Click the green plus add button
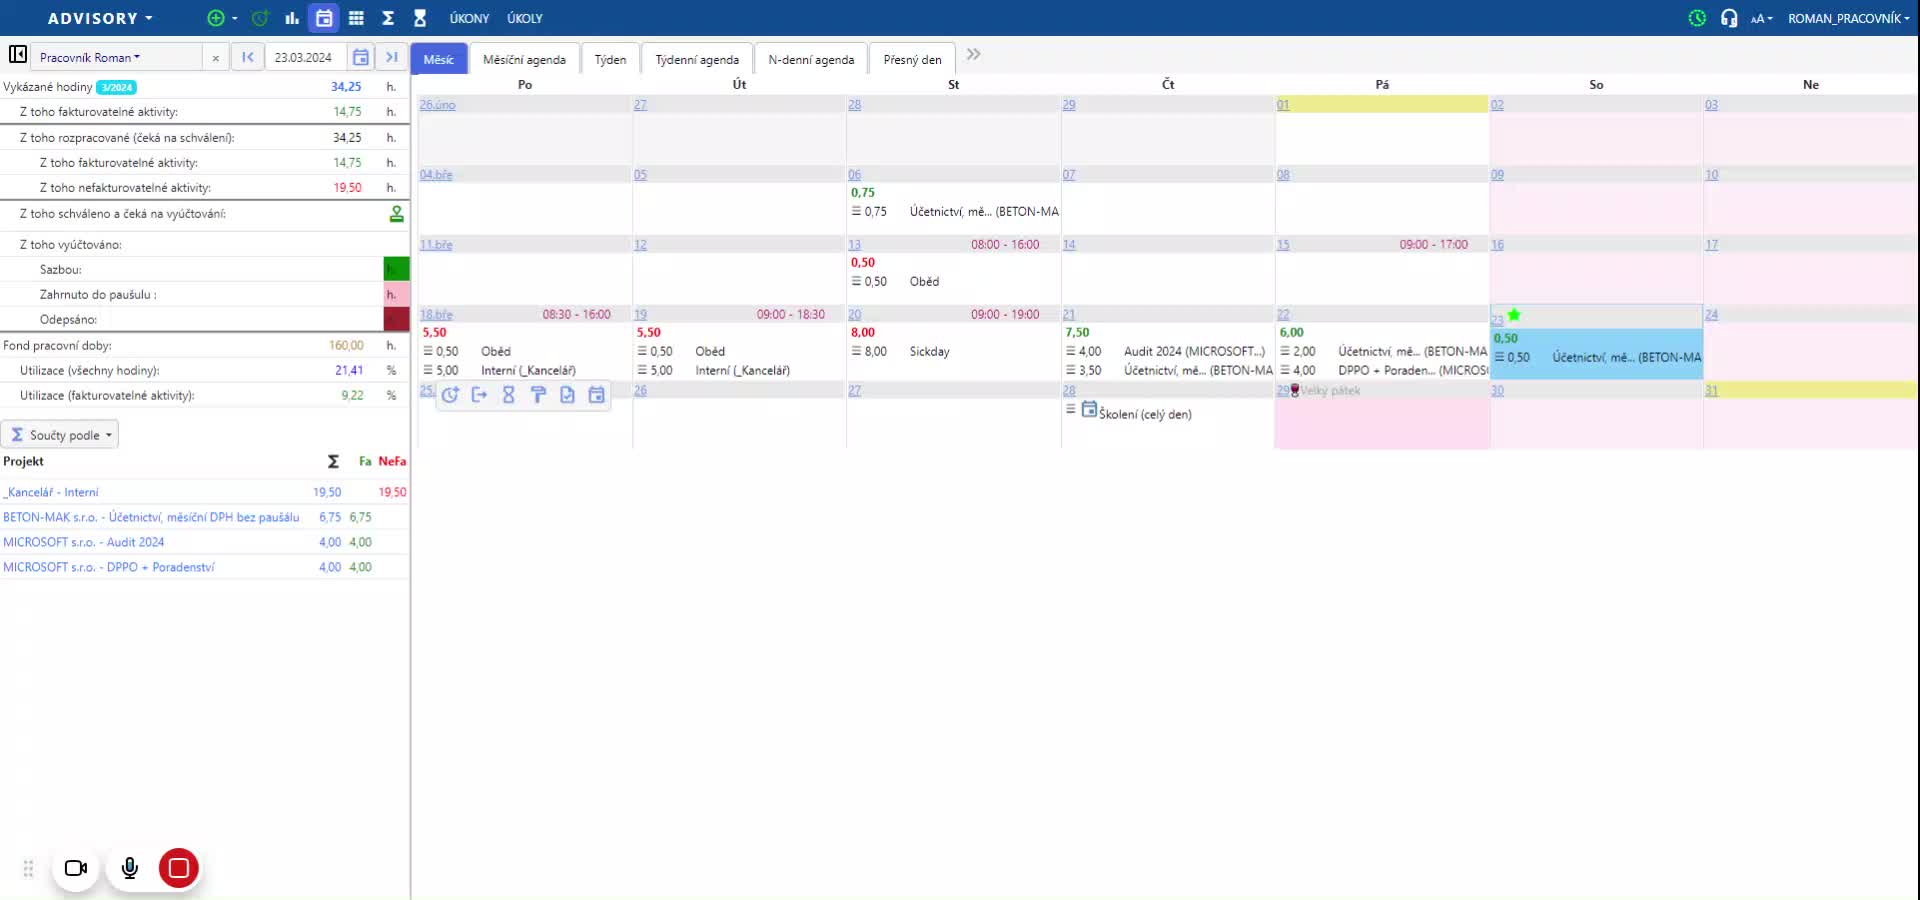Screen dimensions: 1920x900 [x=215, y=18]
